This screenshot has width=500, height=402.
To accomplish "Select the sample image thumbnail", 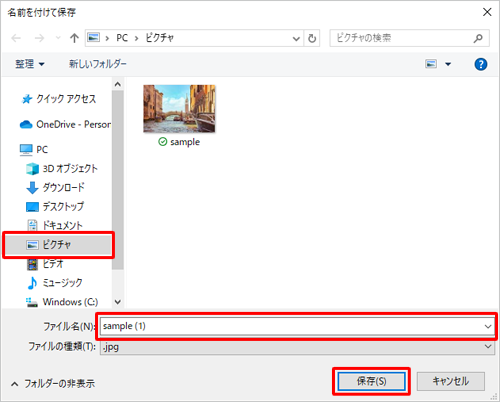I will [x=179, y=109].
